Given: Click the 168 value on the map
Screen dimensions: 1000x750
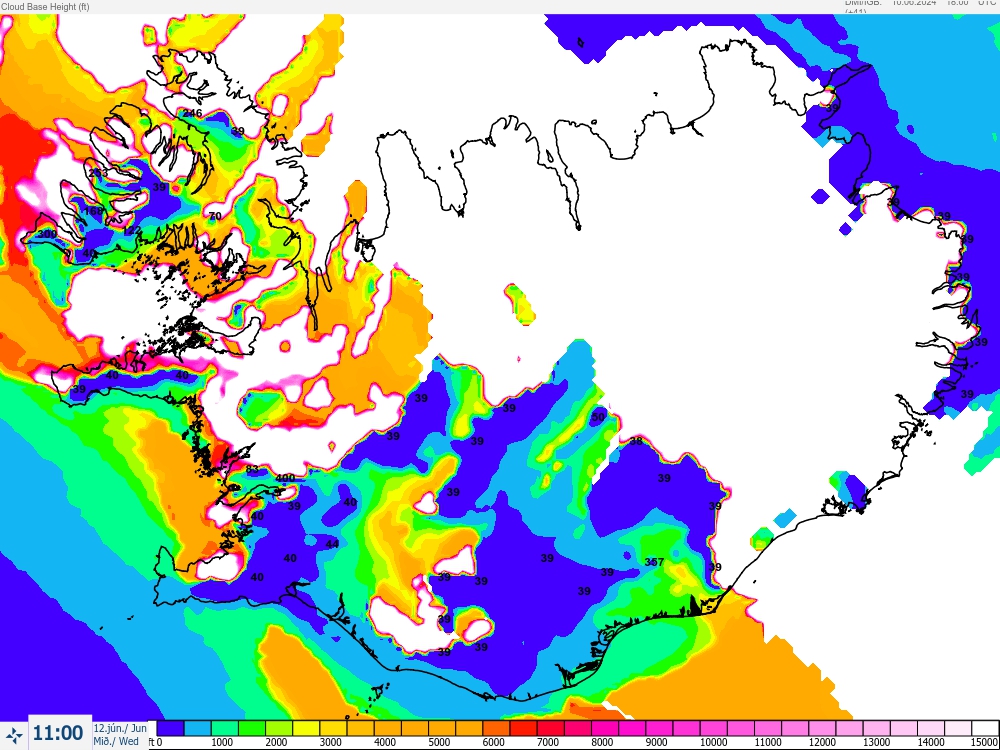Looking at the screenshot, I should [93, 210].
